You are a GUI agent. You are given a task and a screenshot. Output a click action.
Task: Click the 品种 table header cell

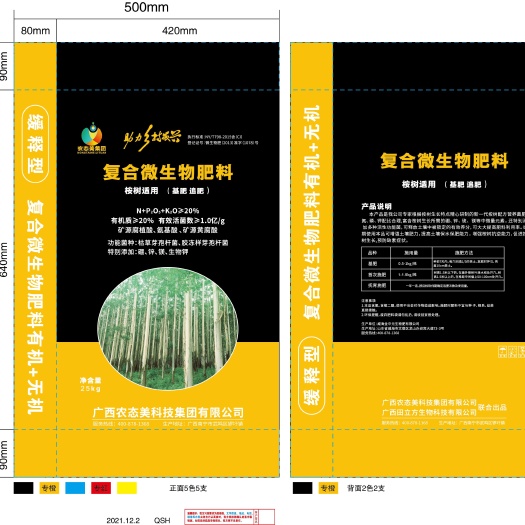[x=376, y=252]
